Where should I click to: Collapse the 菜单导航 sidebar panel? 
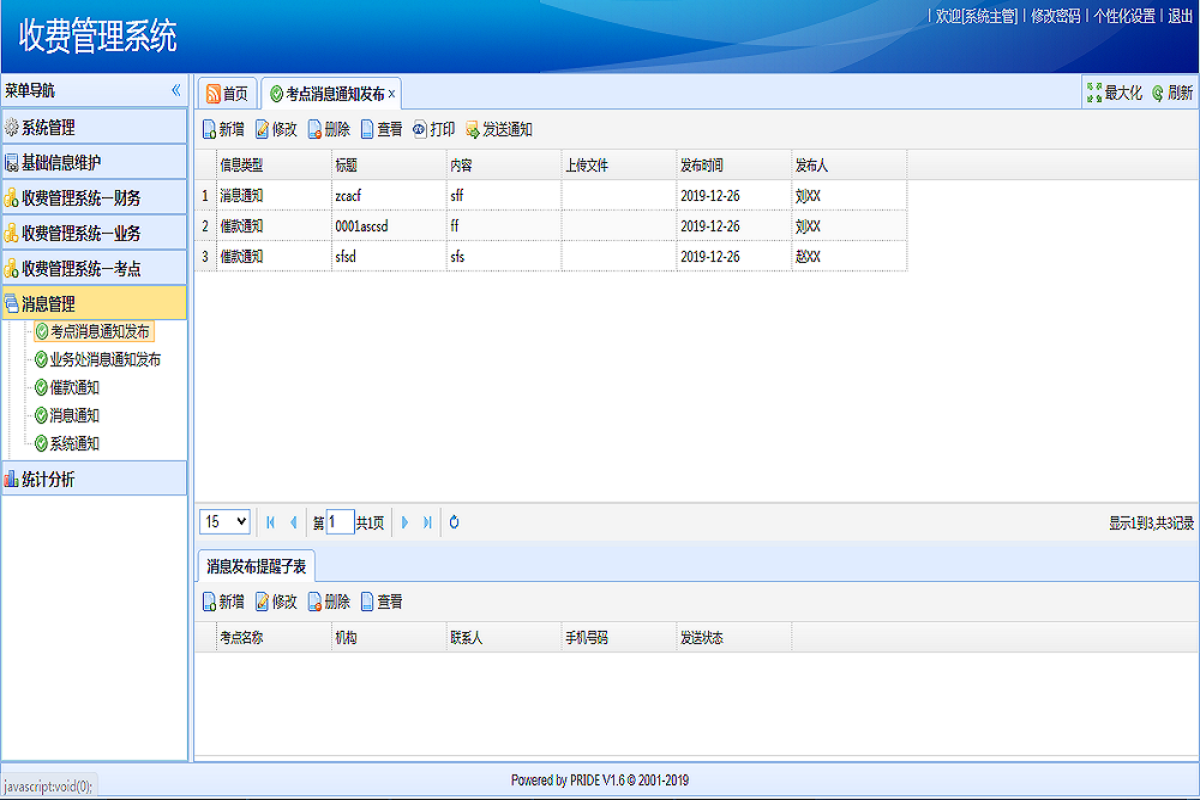(176, 90)
